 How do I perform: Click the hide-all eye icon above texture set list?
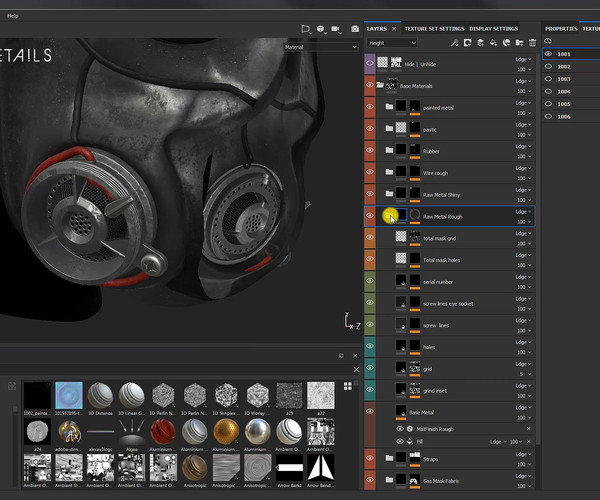click(548, 41)
